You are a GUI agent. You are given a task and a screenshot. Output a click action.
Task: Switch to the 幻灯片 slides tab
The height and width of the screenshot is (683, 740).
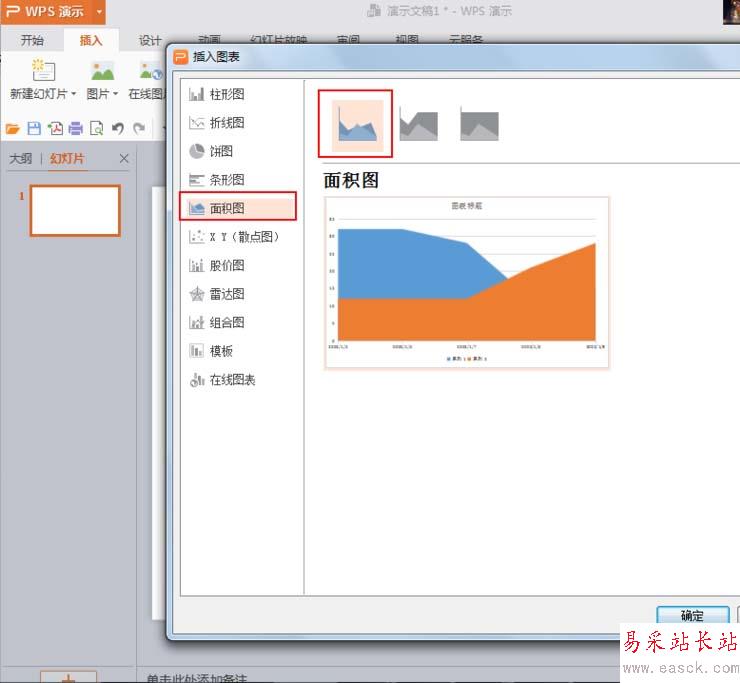[x=67, y=159]
